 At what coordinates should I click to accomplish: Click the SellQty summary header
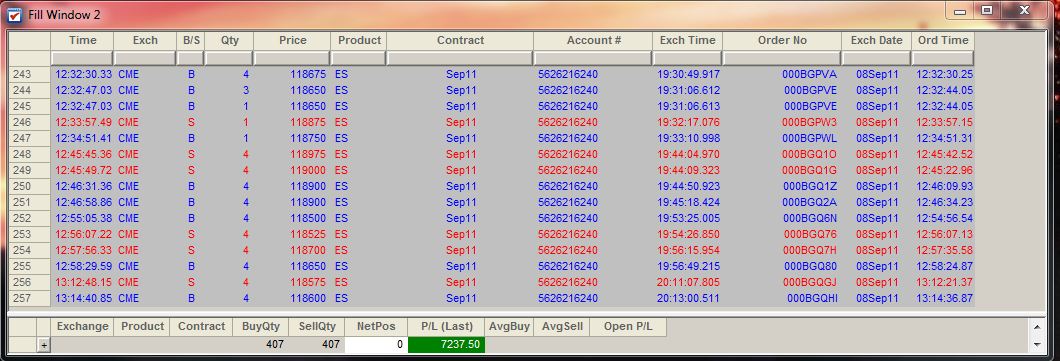[x=317, y=327]
